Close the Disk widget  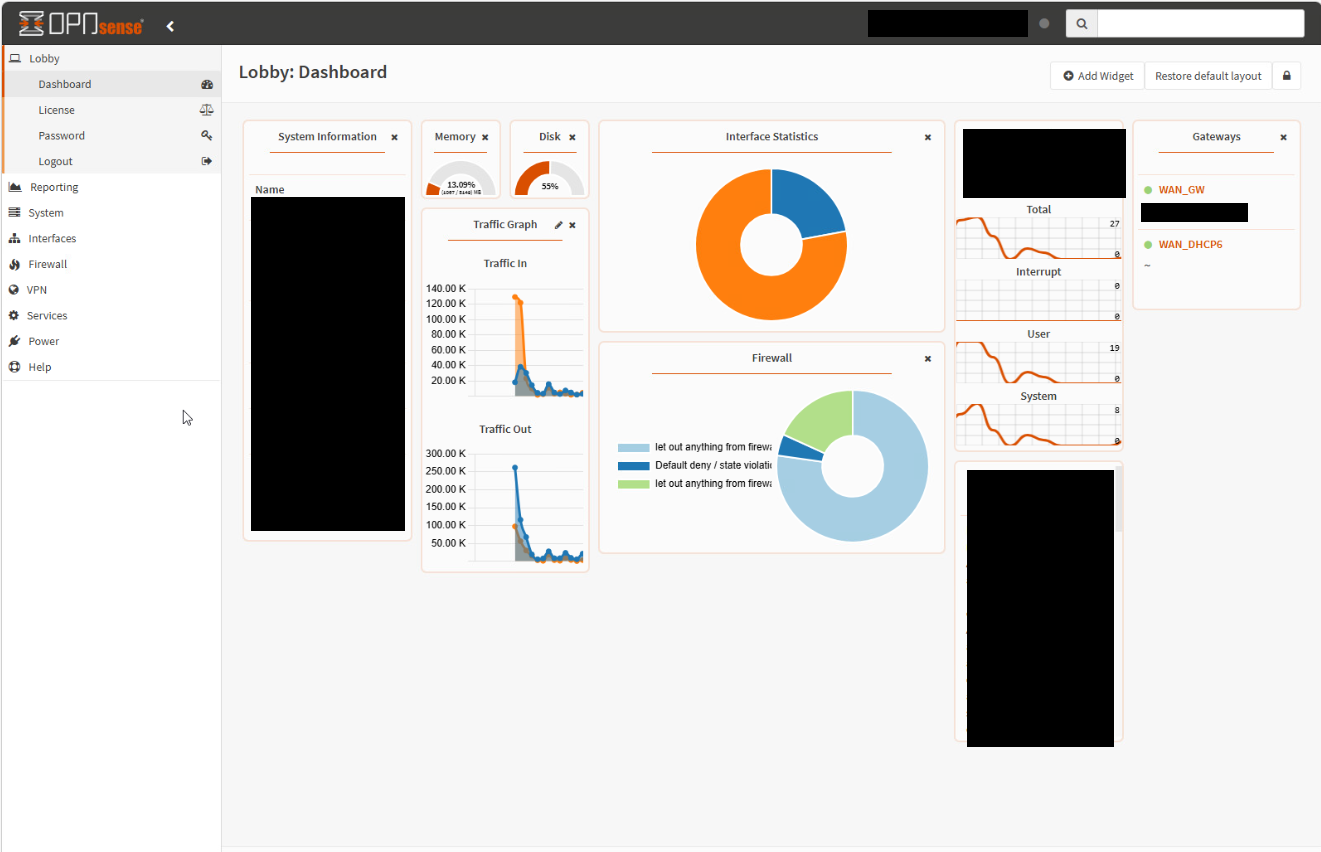[x=572, y=137]
